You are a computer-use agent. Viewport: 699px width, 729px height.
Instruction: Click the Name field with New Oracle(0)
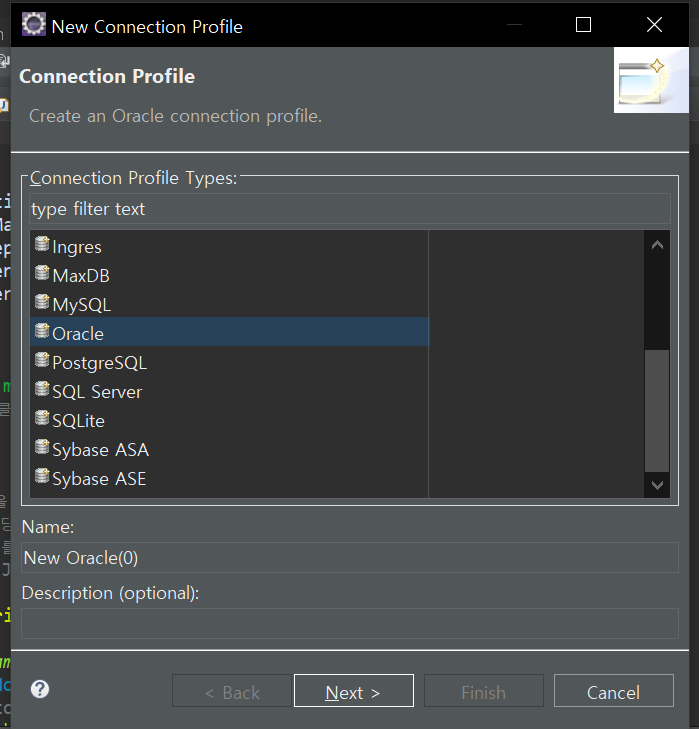[x=350, y=557]
